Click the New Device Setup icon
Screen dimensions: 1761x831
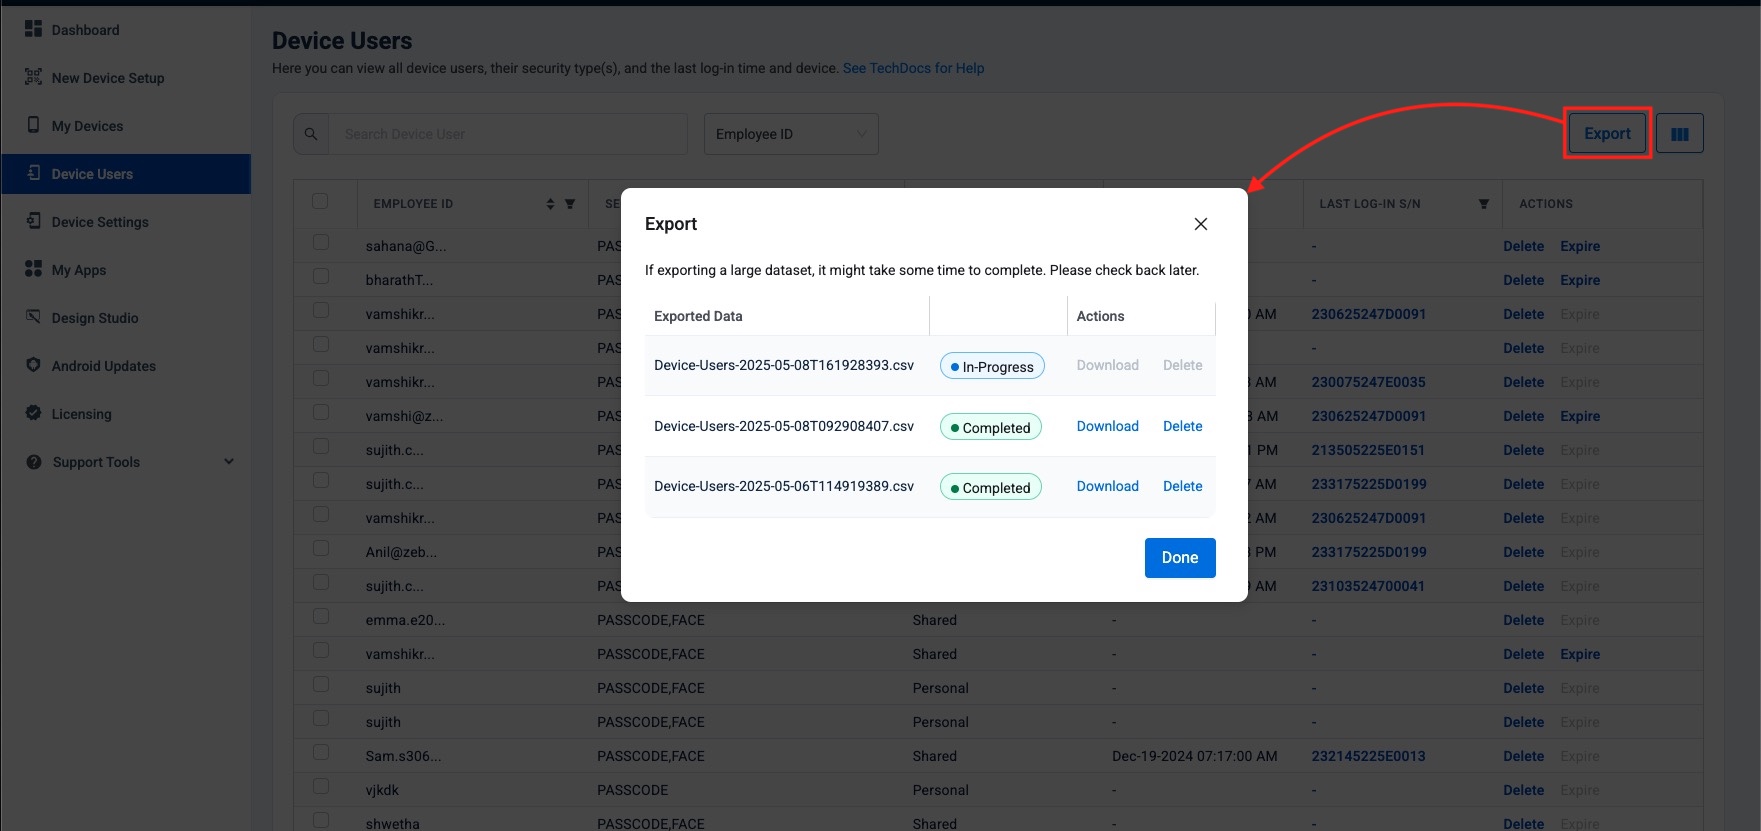tap(33, 77)
